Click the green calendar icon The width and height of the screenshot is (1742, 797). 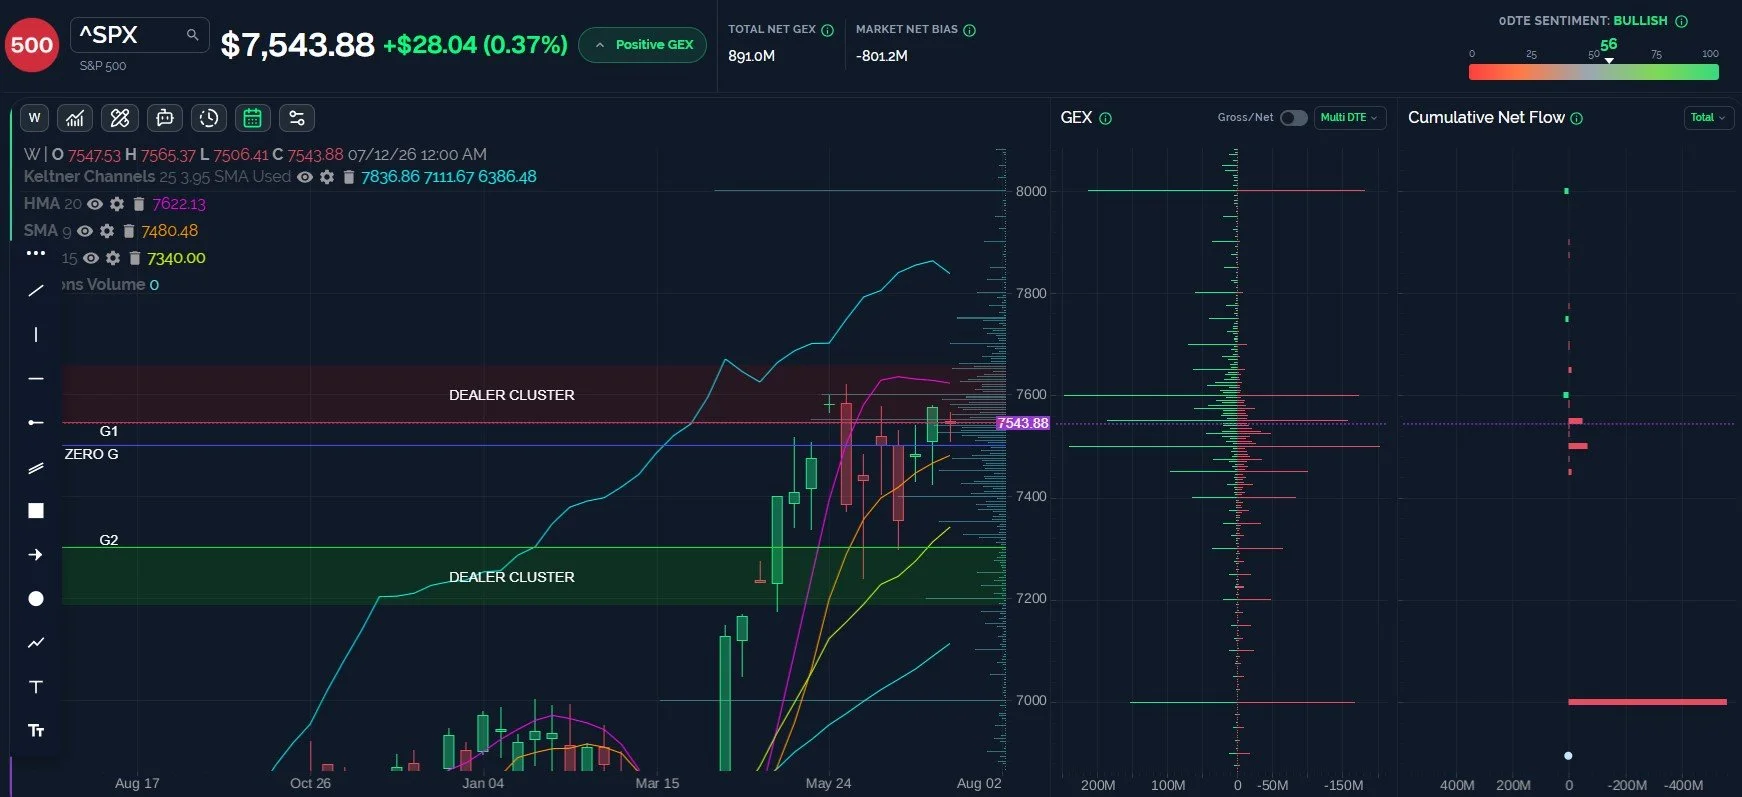click(x=253, y=118)
